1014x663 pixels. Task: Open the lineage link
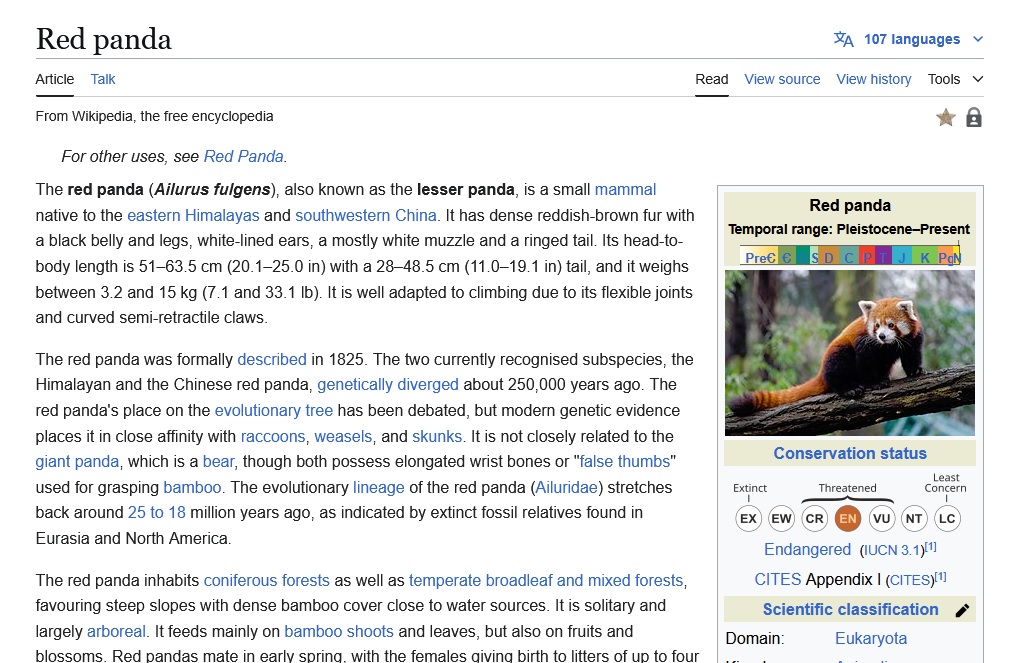tap(378, 488)
